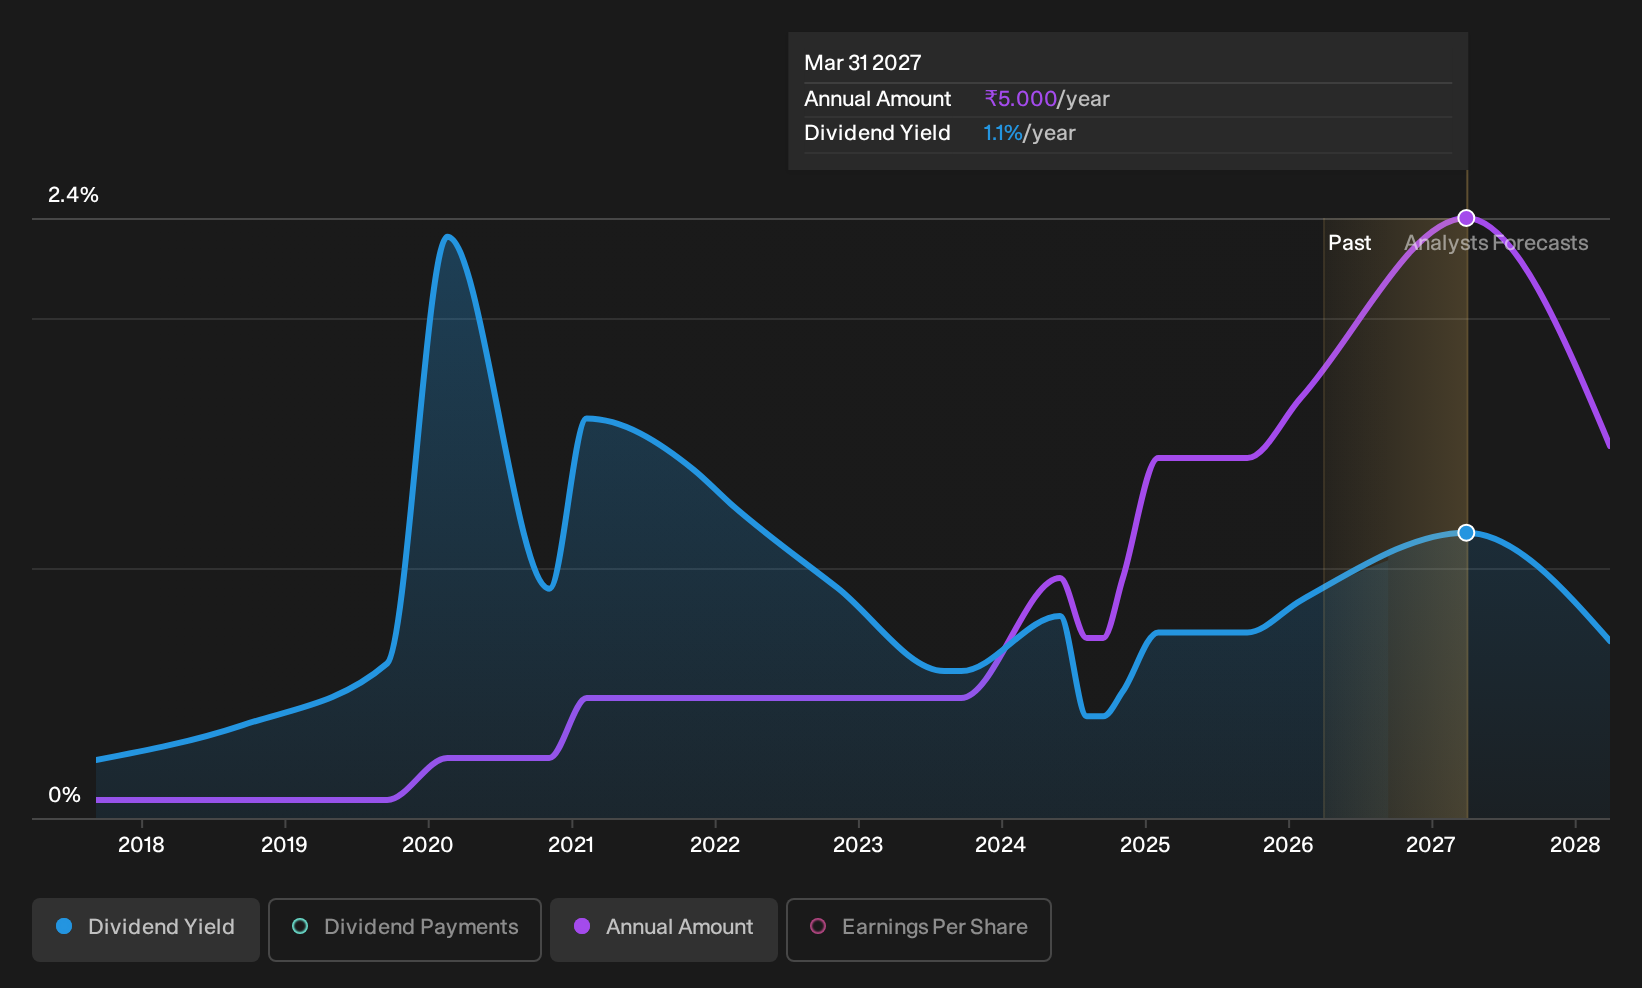The width and height of the screenshot is (1642, 988).
Task: Click the 2027 x-axis year label
Action: [1431, 845]
